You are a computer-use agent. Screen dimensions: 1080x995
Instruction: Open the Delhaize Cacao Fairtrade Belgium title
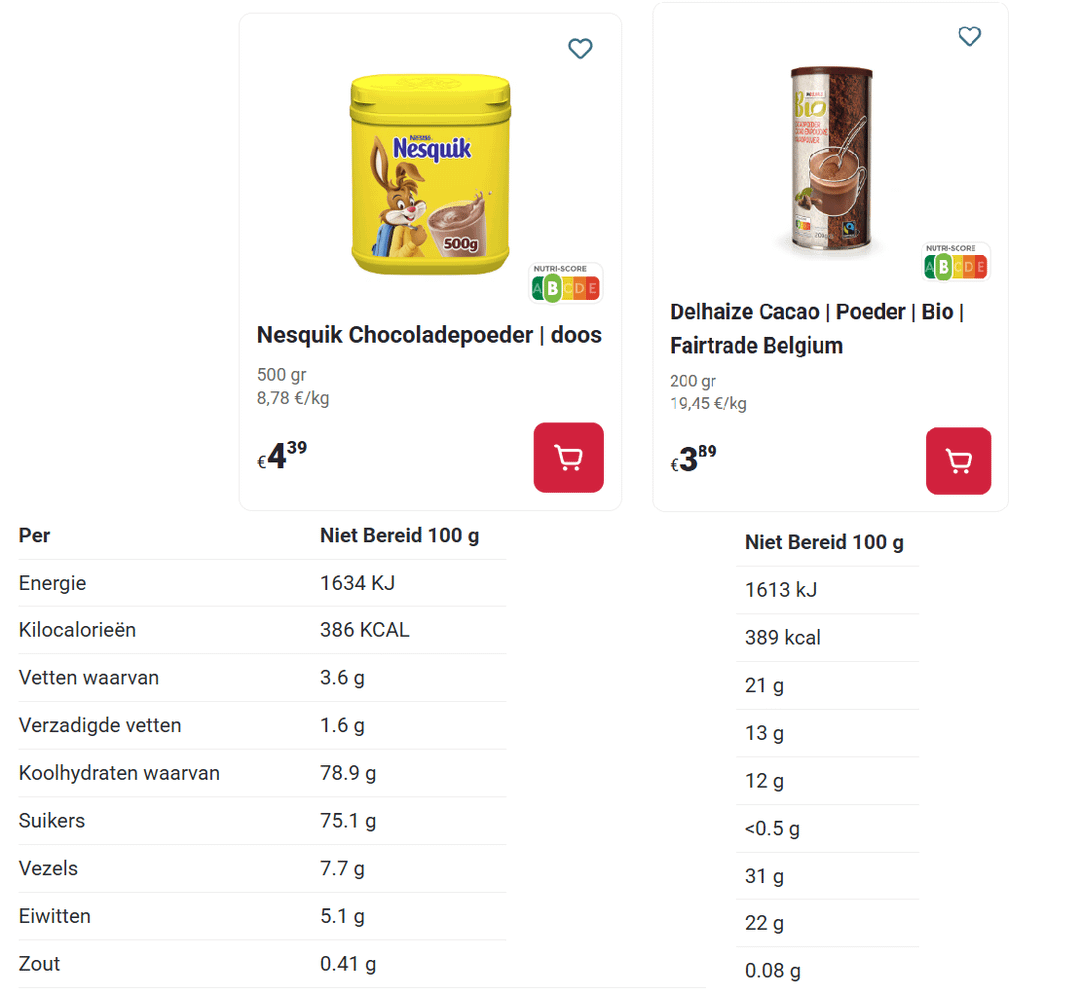click(x=816, y=328)
